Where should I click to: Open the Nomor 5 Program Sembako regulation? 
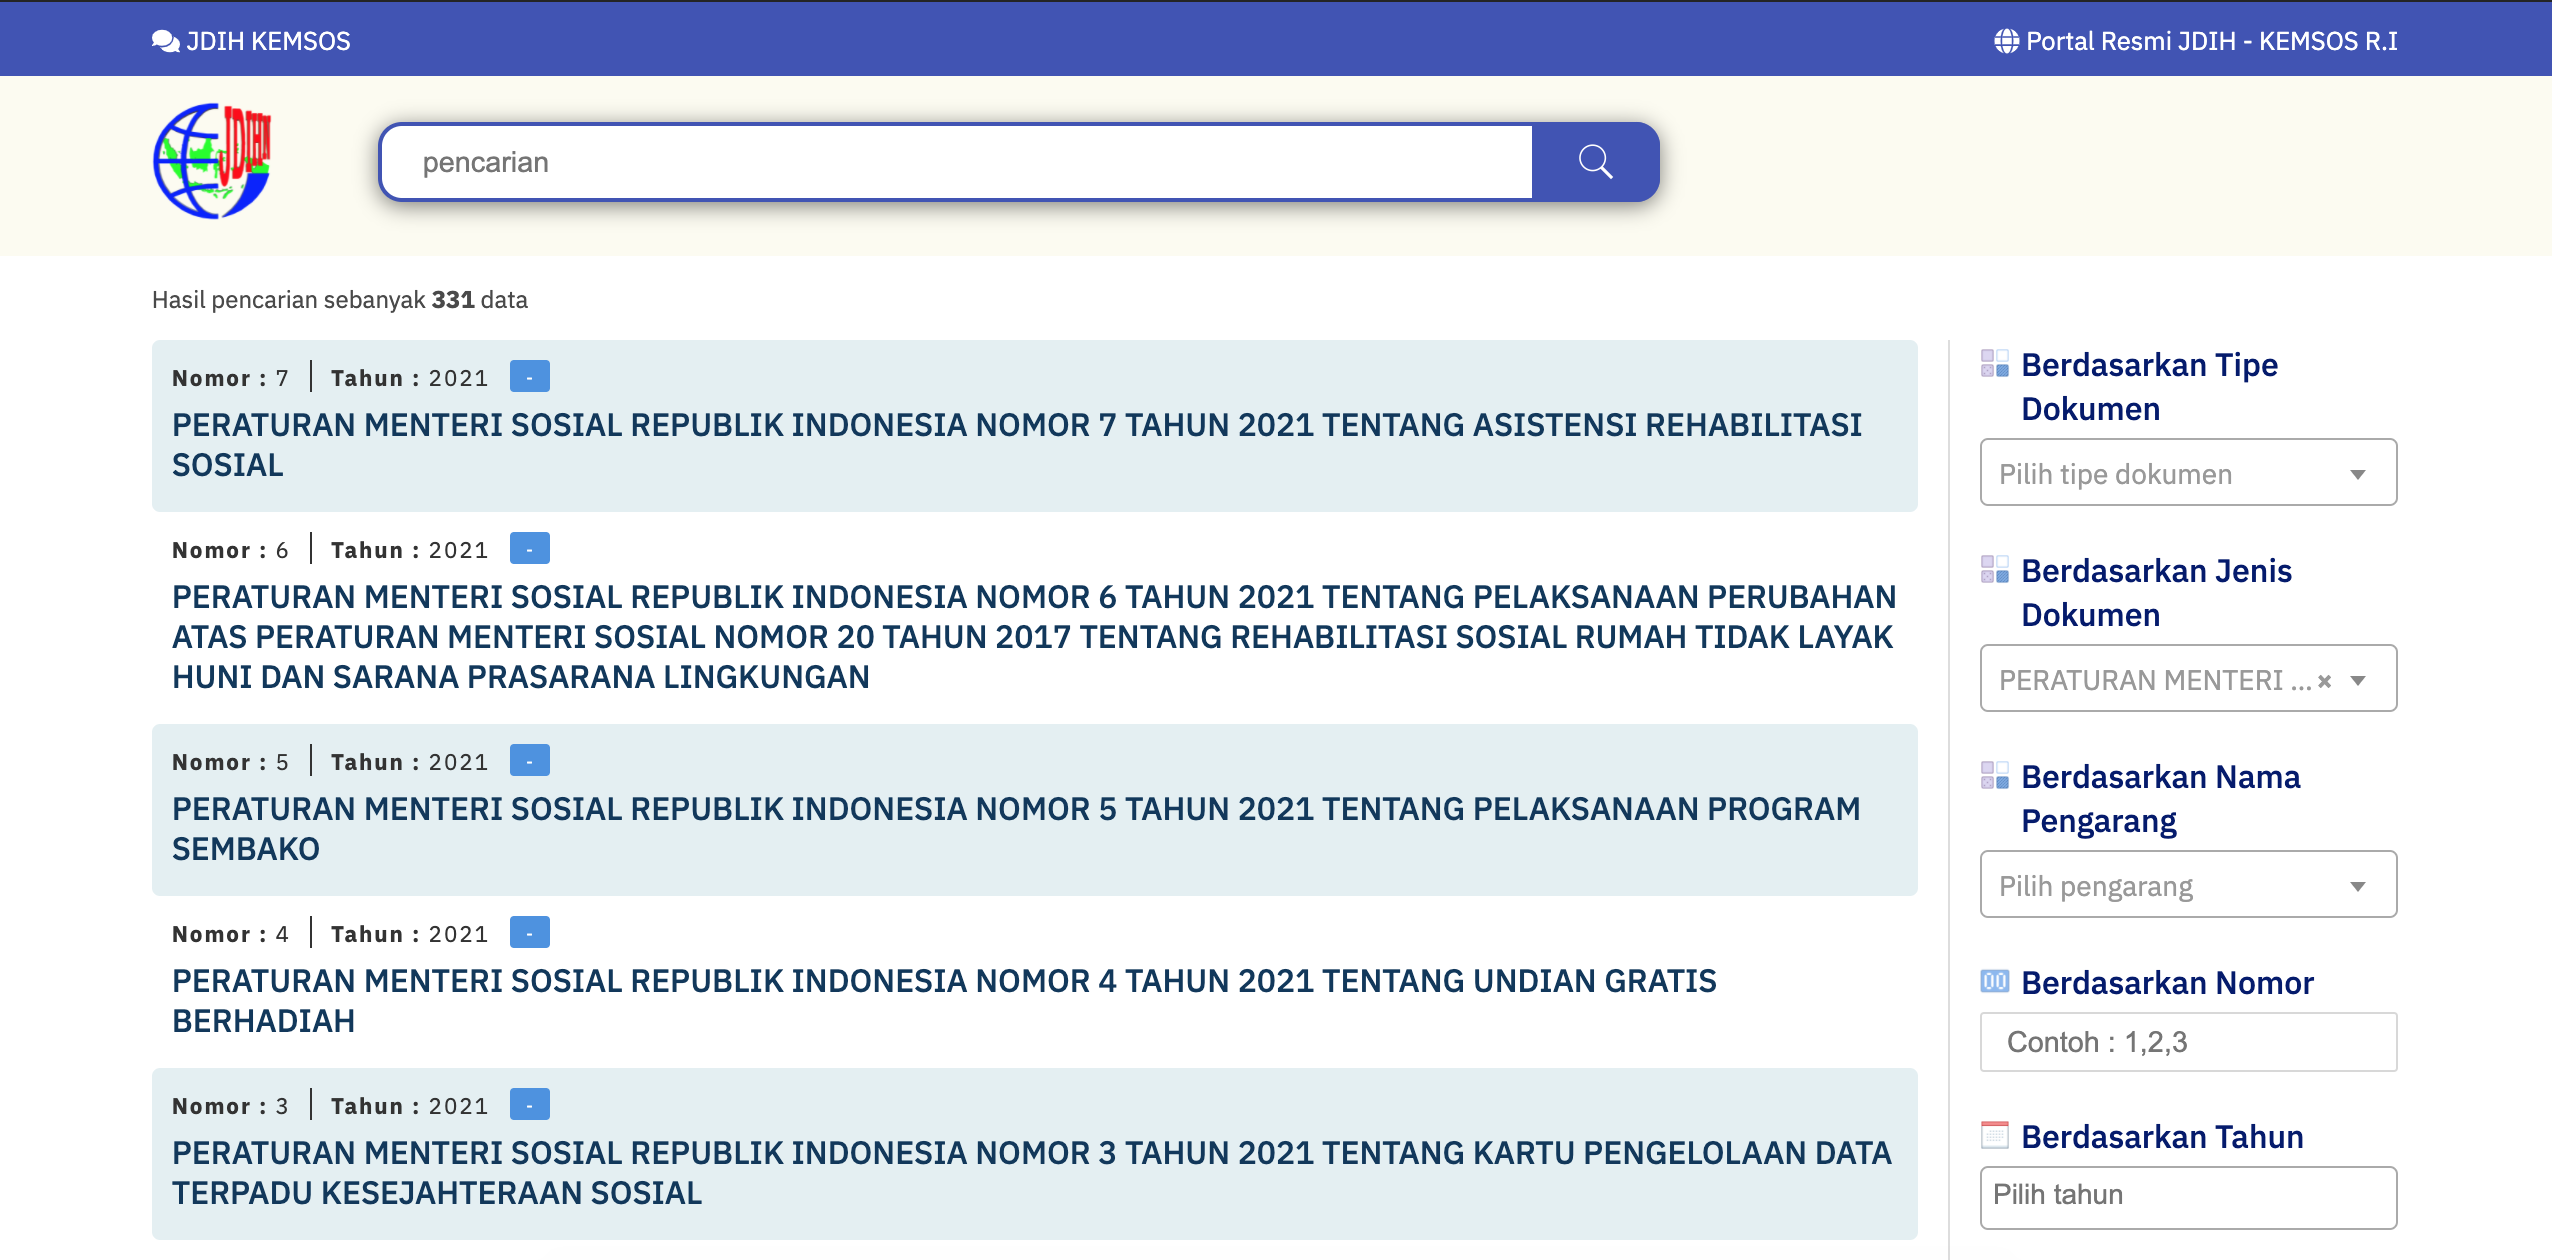coord(1016,829)
